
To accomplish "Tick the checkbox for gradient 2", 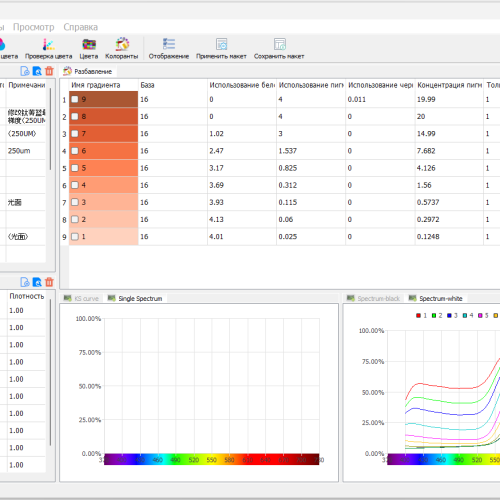I will coord(75,219).
